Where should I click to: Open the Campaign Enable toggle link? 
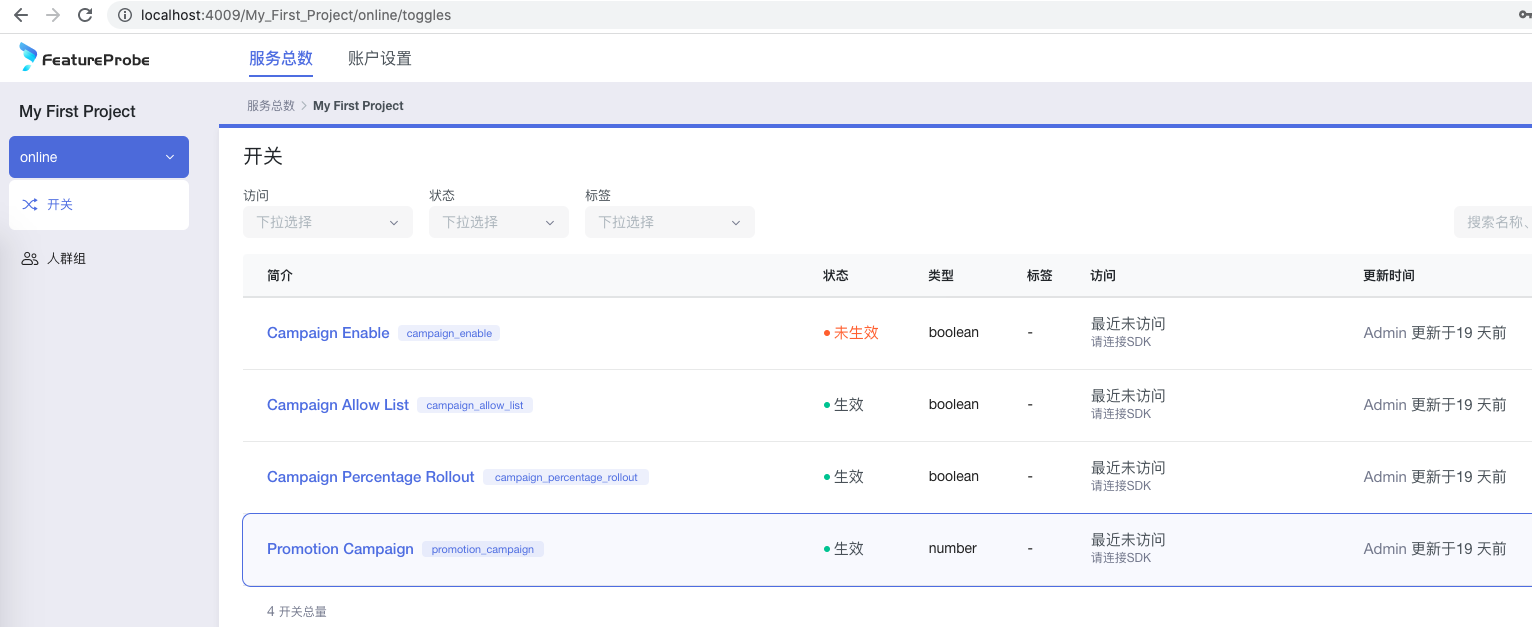point(328,333)
